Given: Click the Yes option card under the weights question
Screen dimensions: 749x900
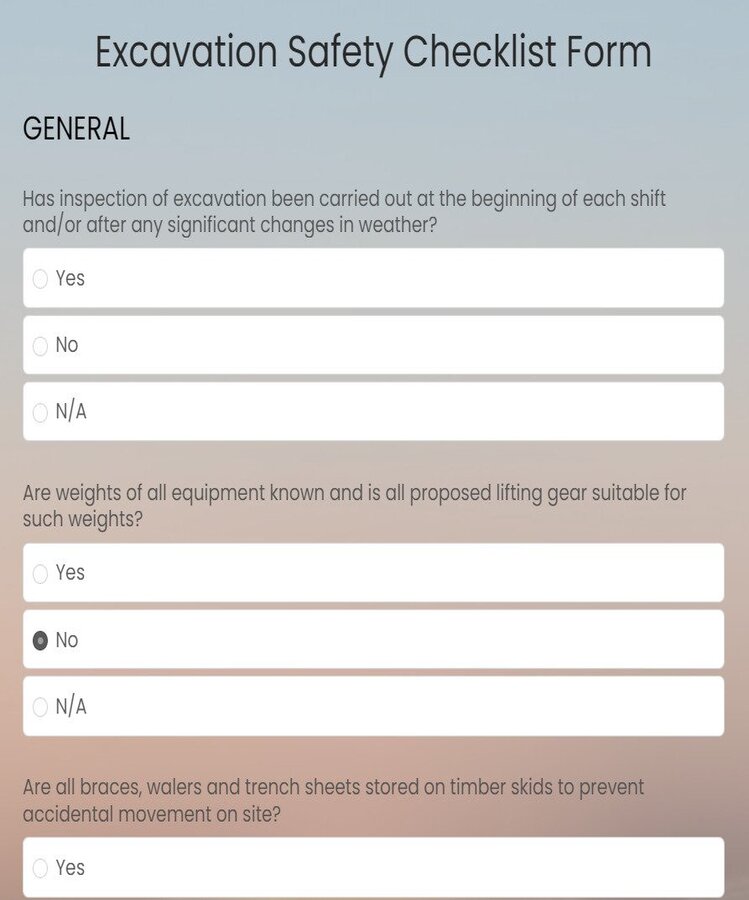Looking at the screenshot, I should tap(372, 573).
